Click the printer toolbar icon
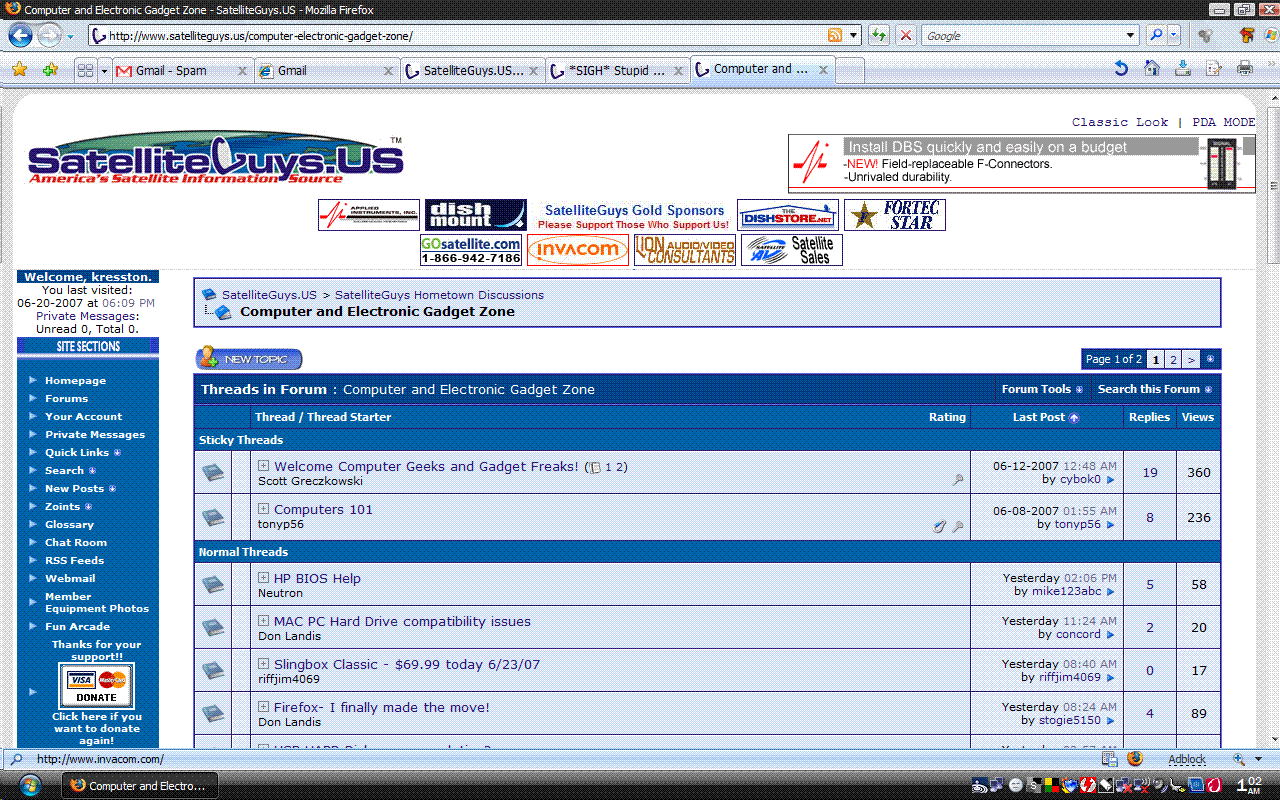Viewport: 1280px width, 800px height. pyautogui.click(x=1245, y=69)
